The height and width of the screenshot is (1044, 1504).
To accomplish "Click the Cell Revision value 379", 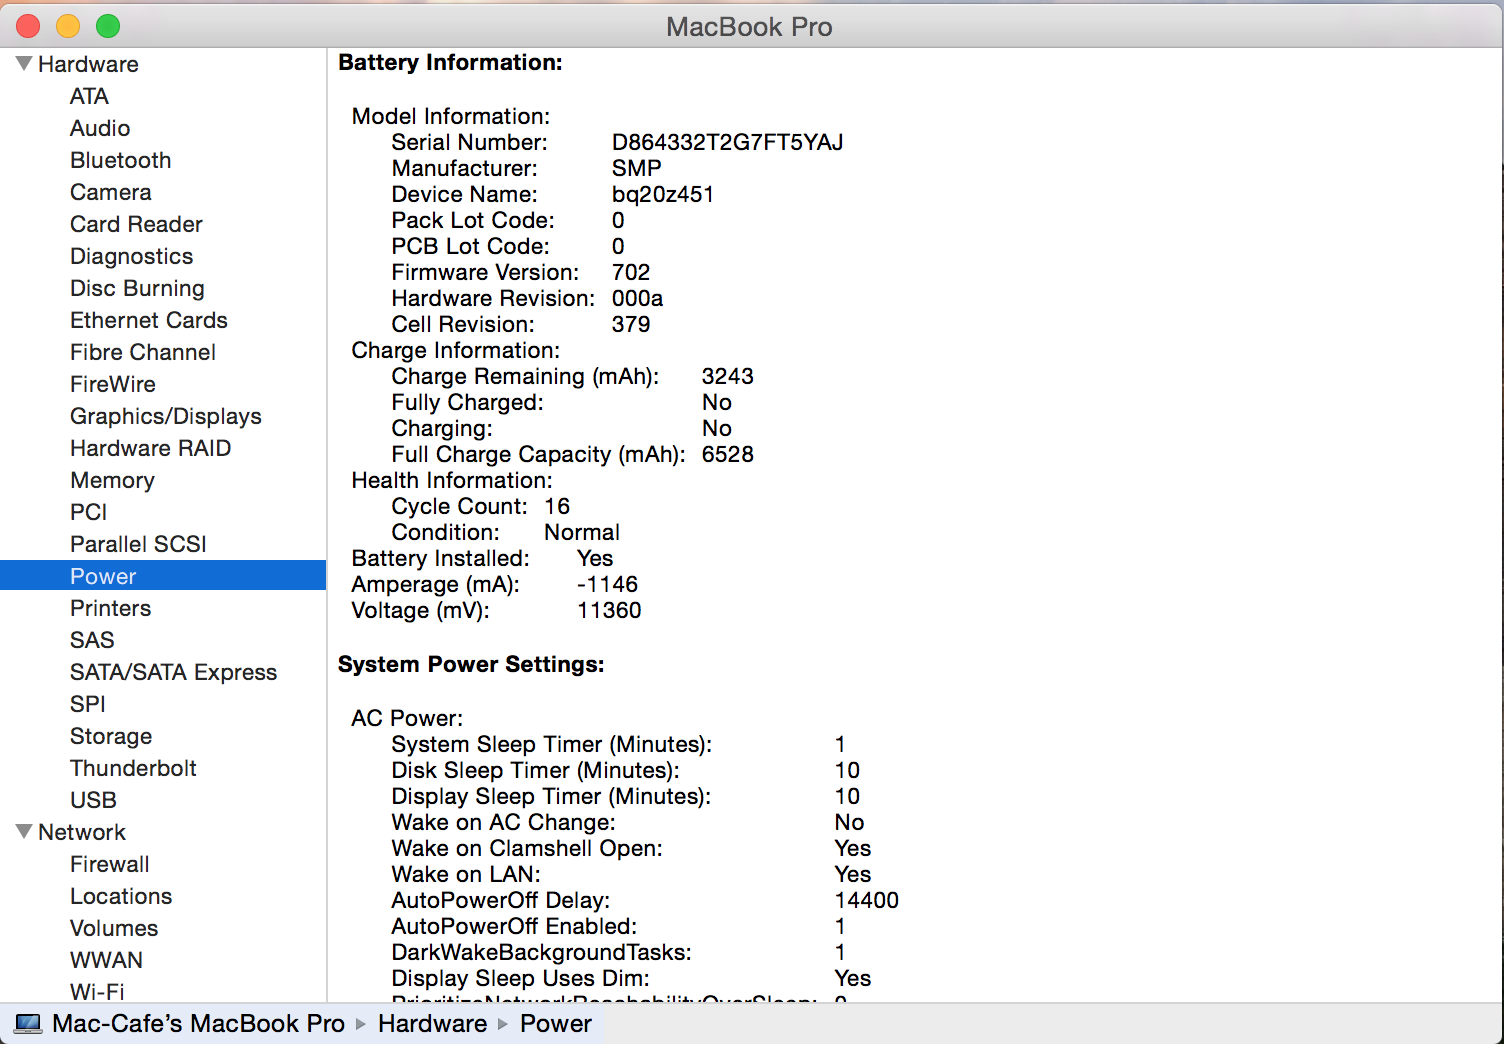I will [x=631, y=324].
